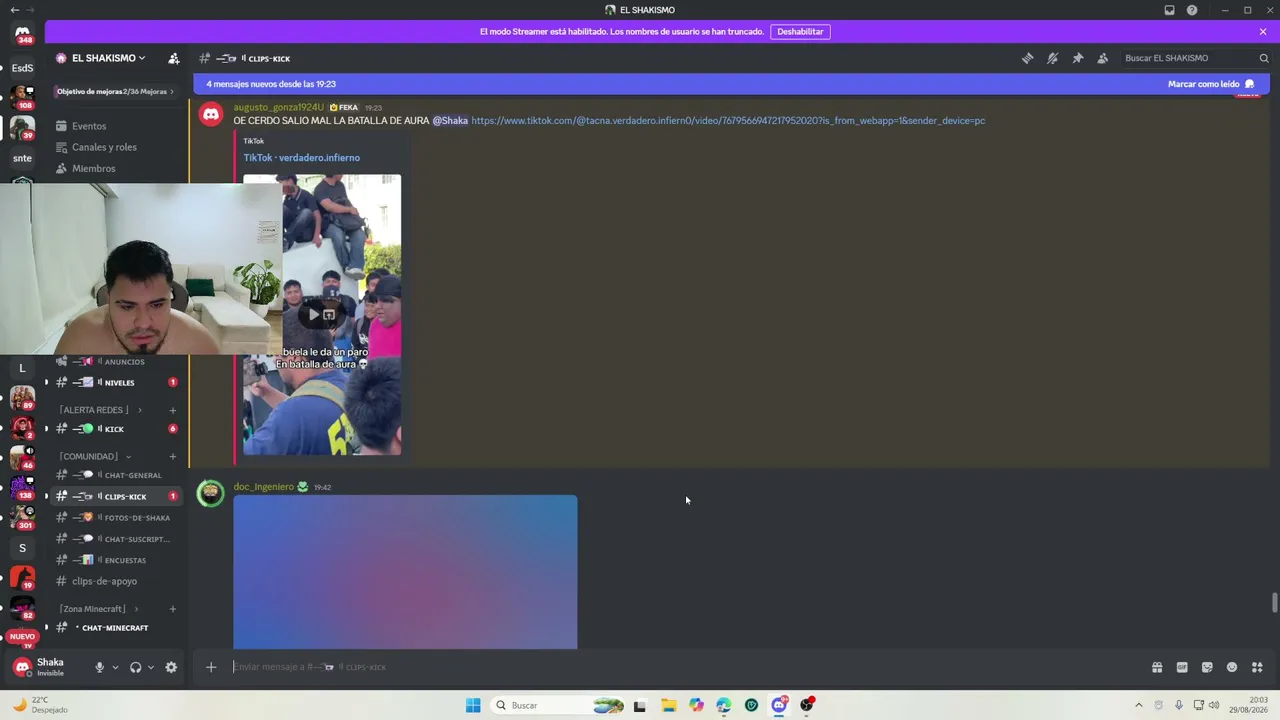Open the CHAT-SUSCRIPT channel
Viewport: 1280px width, 720px height.
(118, 539)
